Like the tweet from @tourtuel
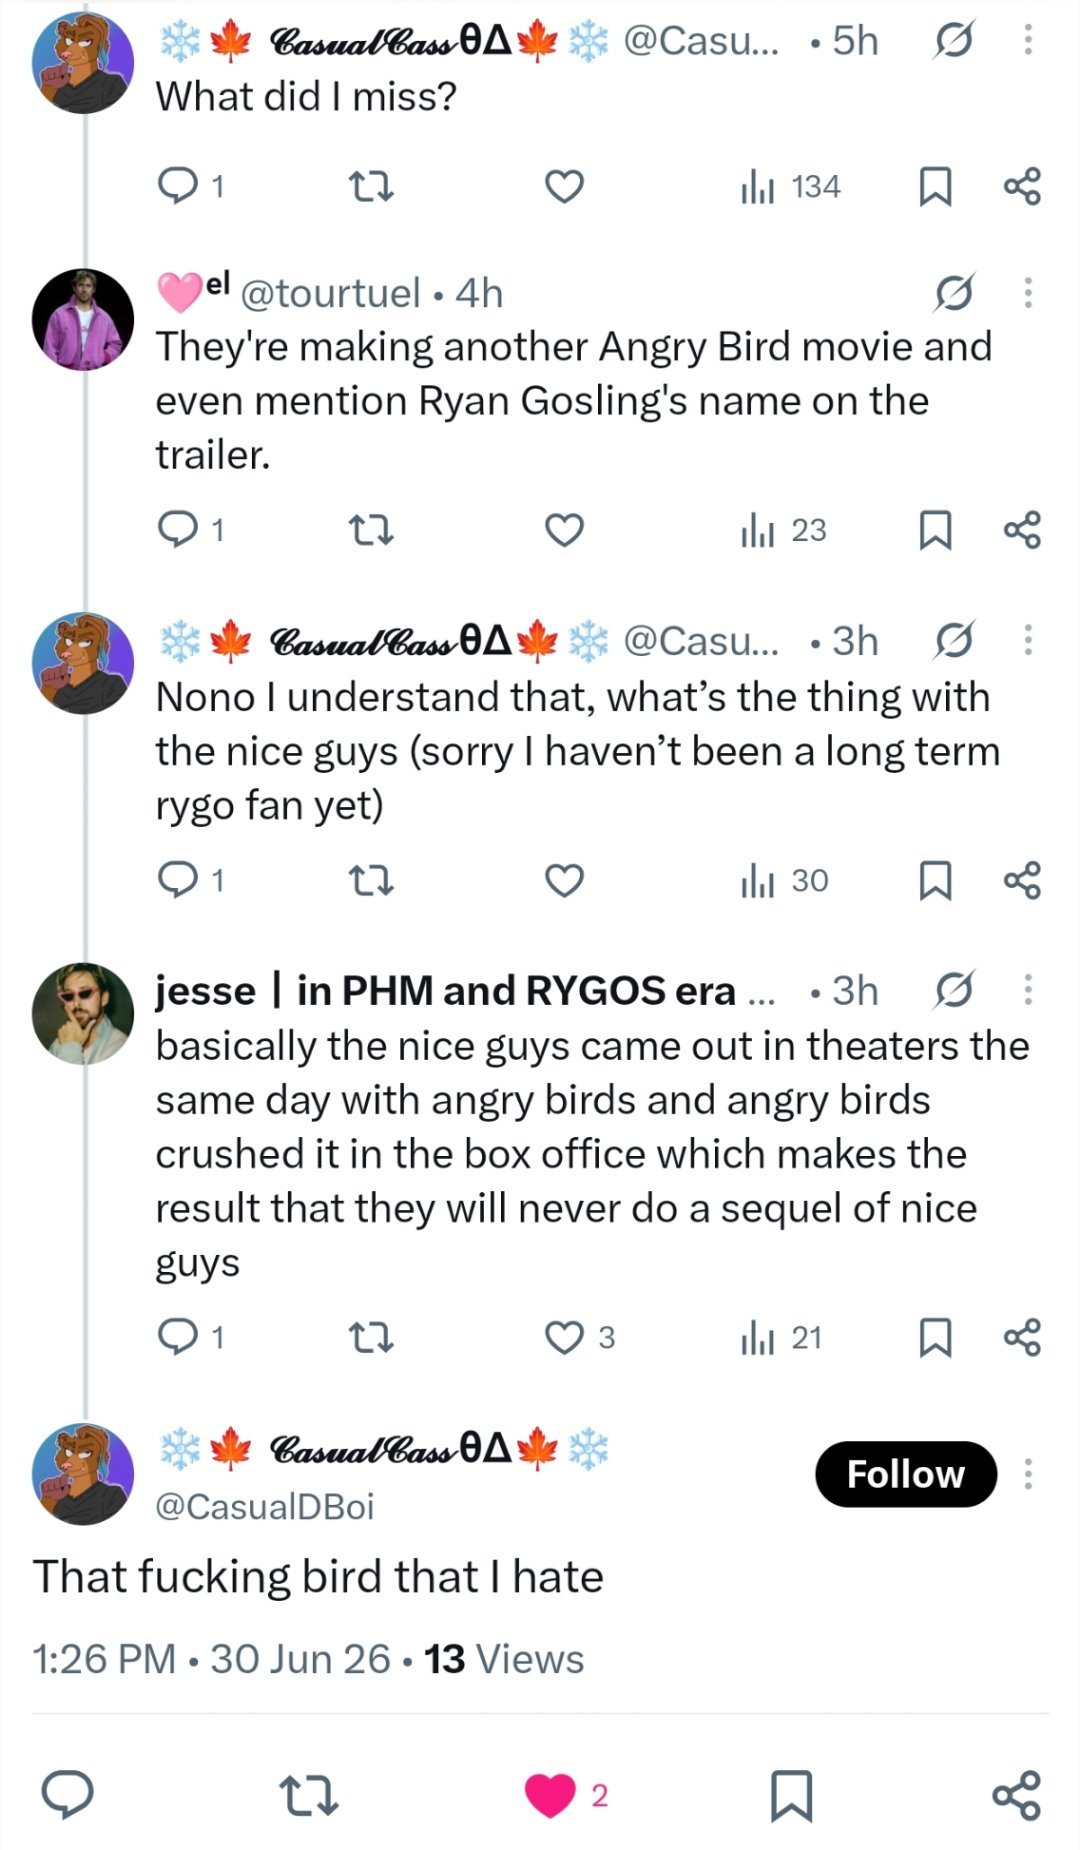 pos(564,530)
